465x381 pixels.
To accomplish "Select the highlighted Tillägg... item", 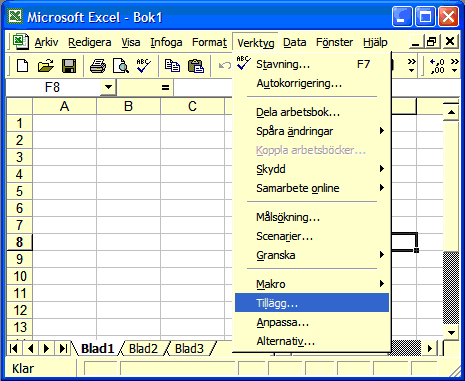I will 312,303.
